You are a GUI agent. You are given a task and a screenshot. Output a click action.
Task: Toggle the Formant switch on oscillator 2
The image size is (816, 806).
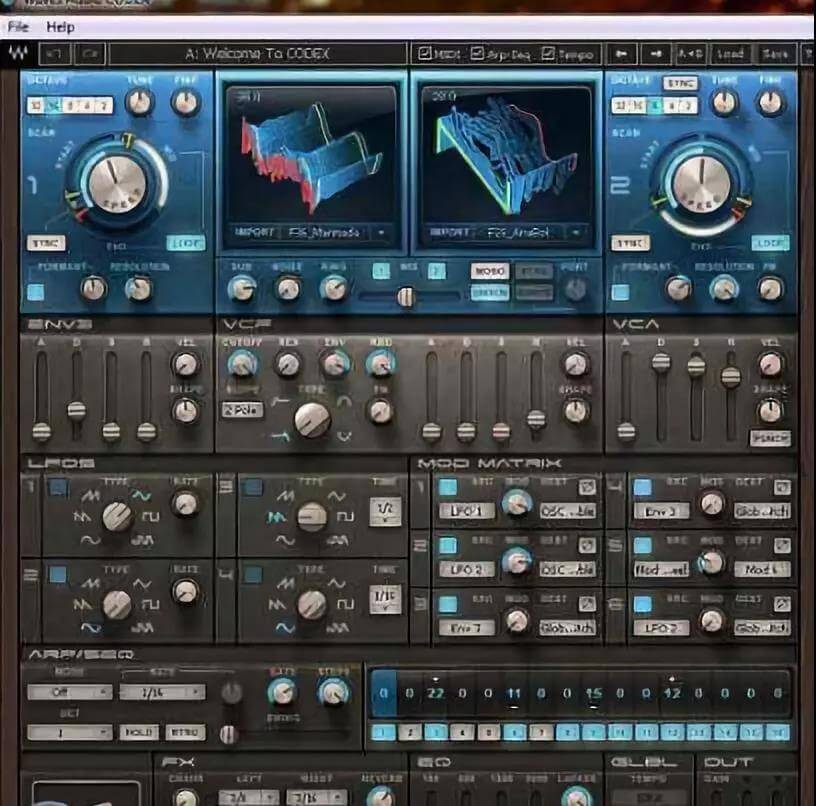(x=620, y=292)
